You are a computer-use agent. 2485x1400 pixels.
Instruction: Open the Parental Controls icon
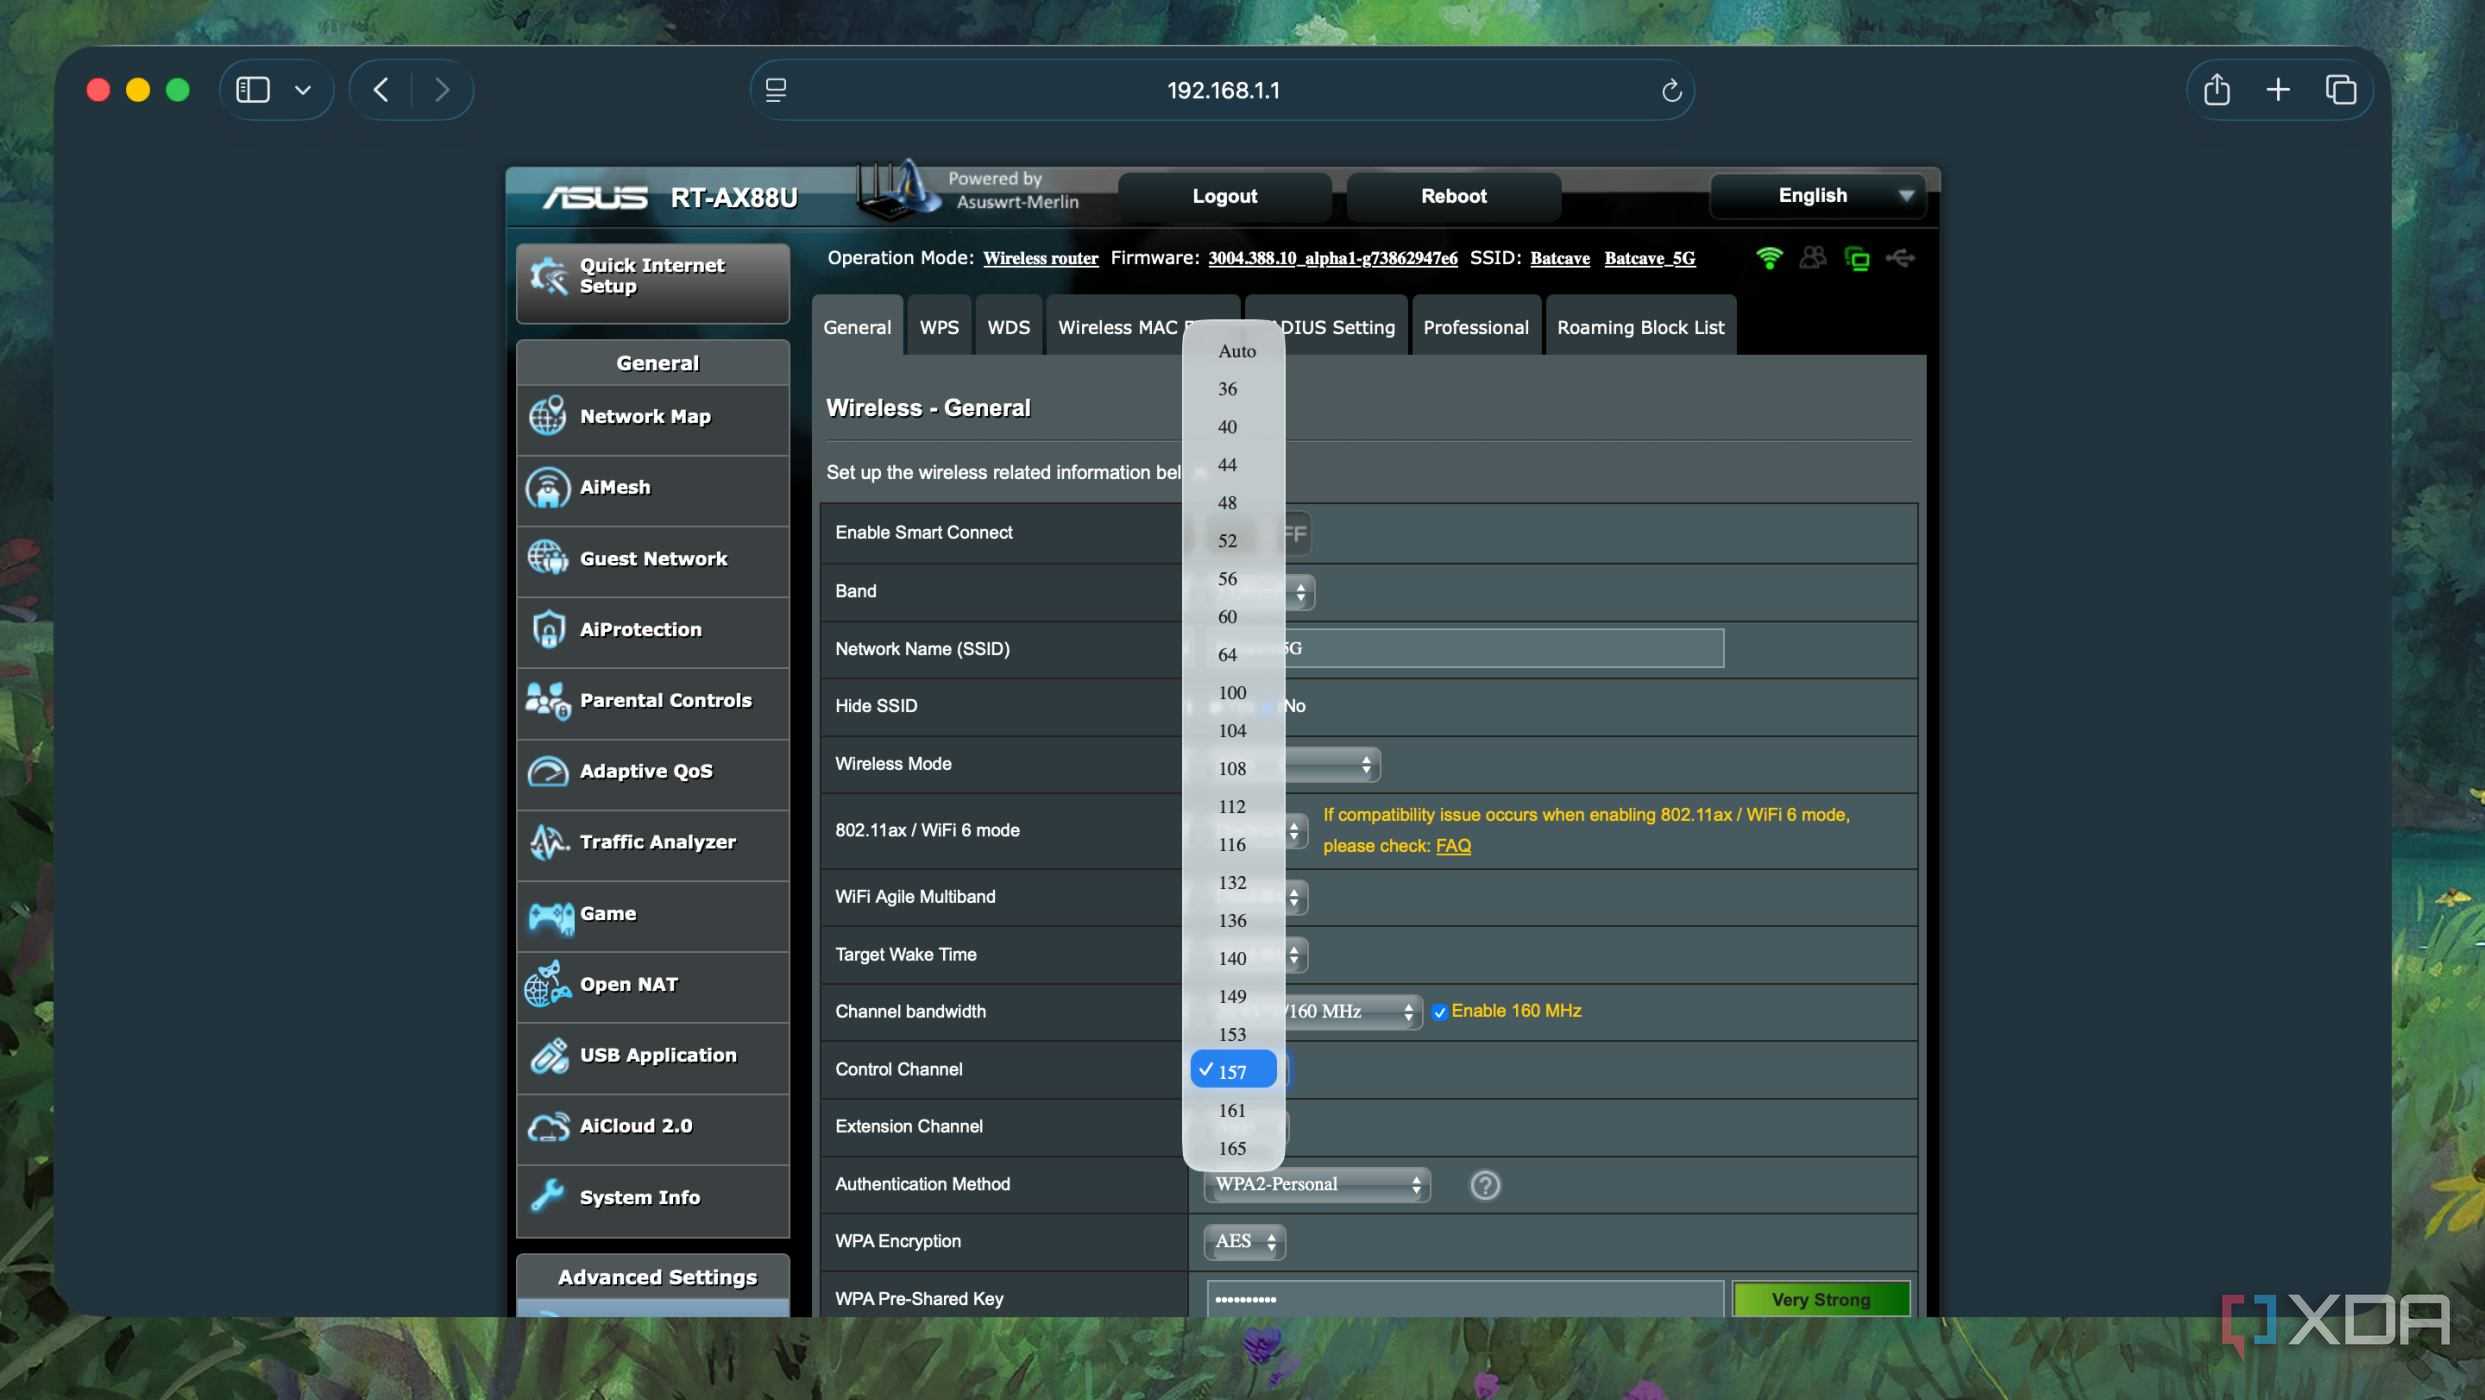(x=547, y=700)
